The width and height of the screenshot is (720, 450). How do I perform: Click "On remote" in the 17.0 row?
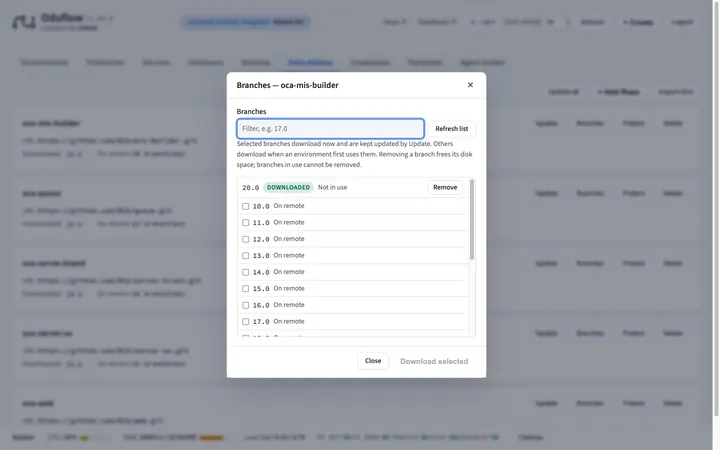pos(289,321)
